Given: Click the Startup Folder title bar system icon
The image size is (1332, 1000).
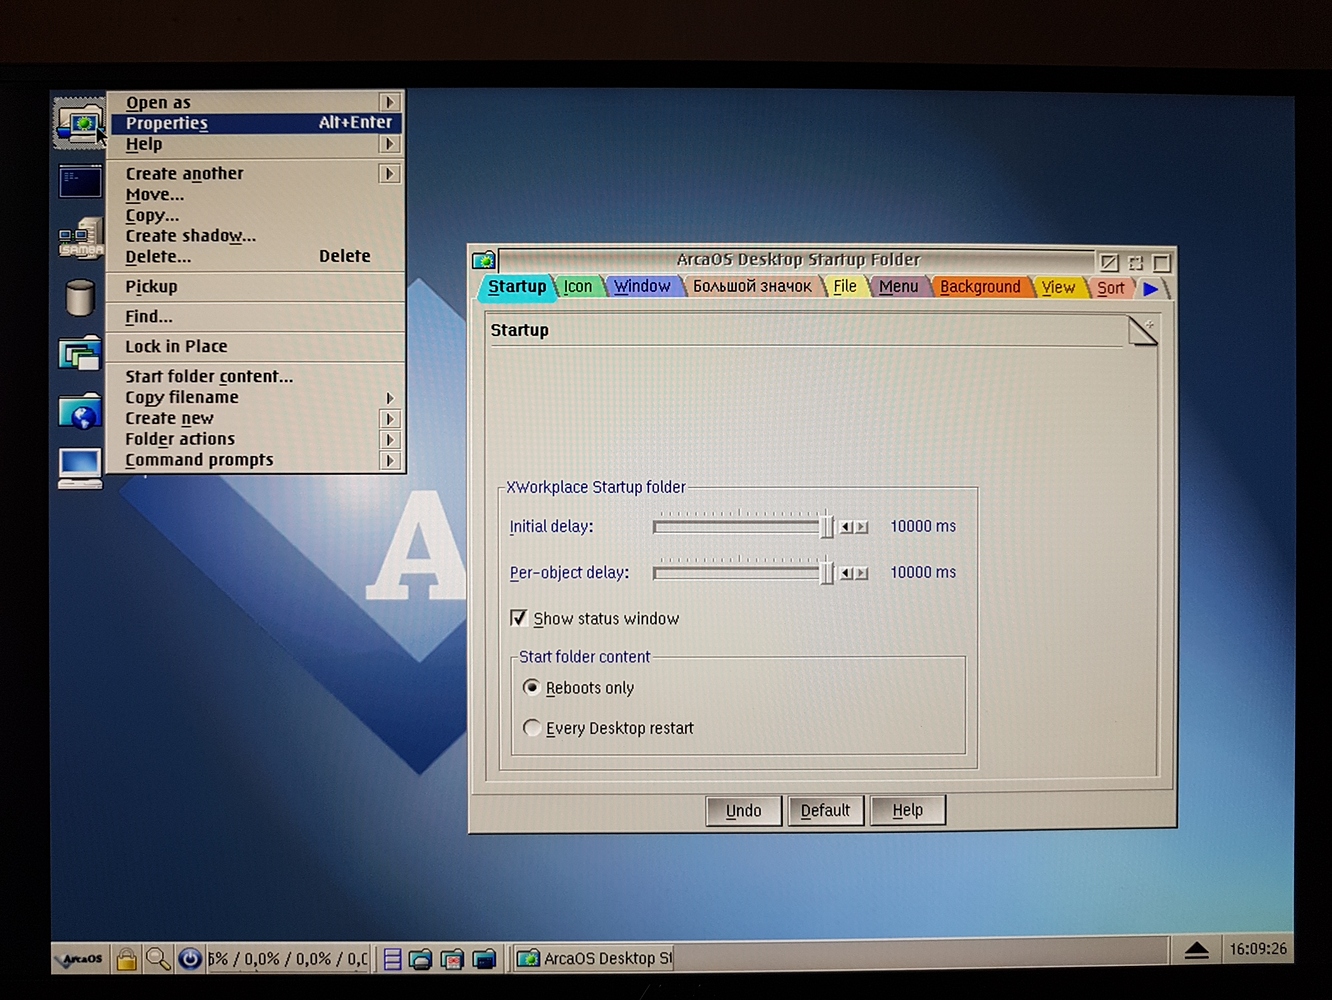Looking at the screenshot, I should click(484, 260).
